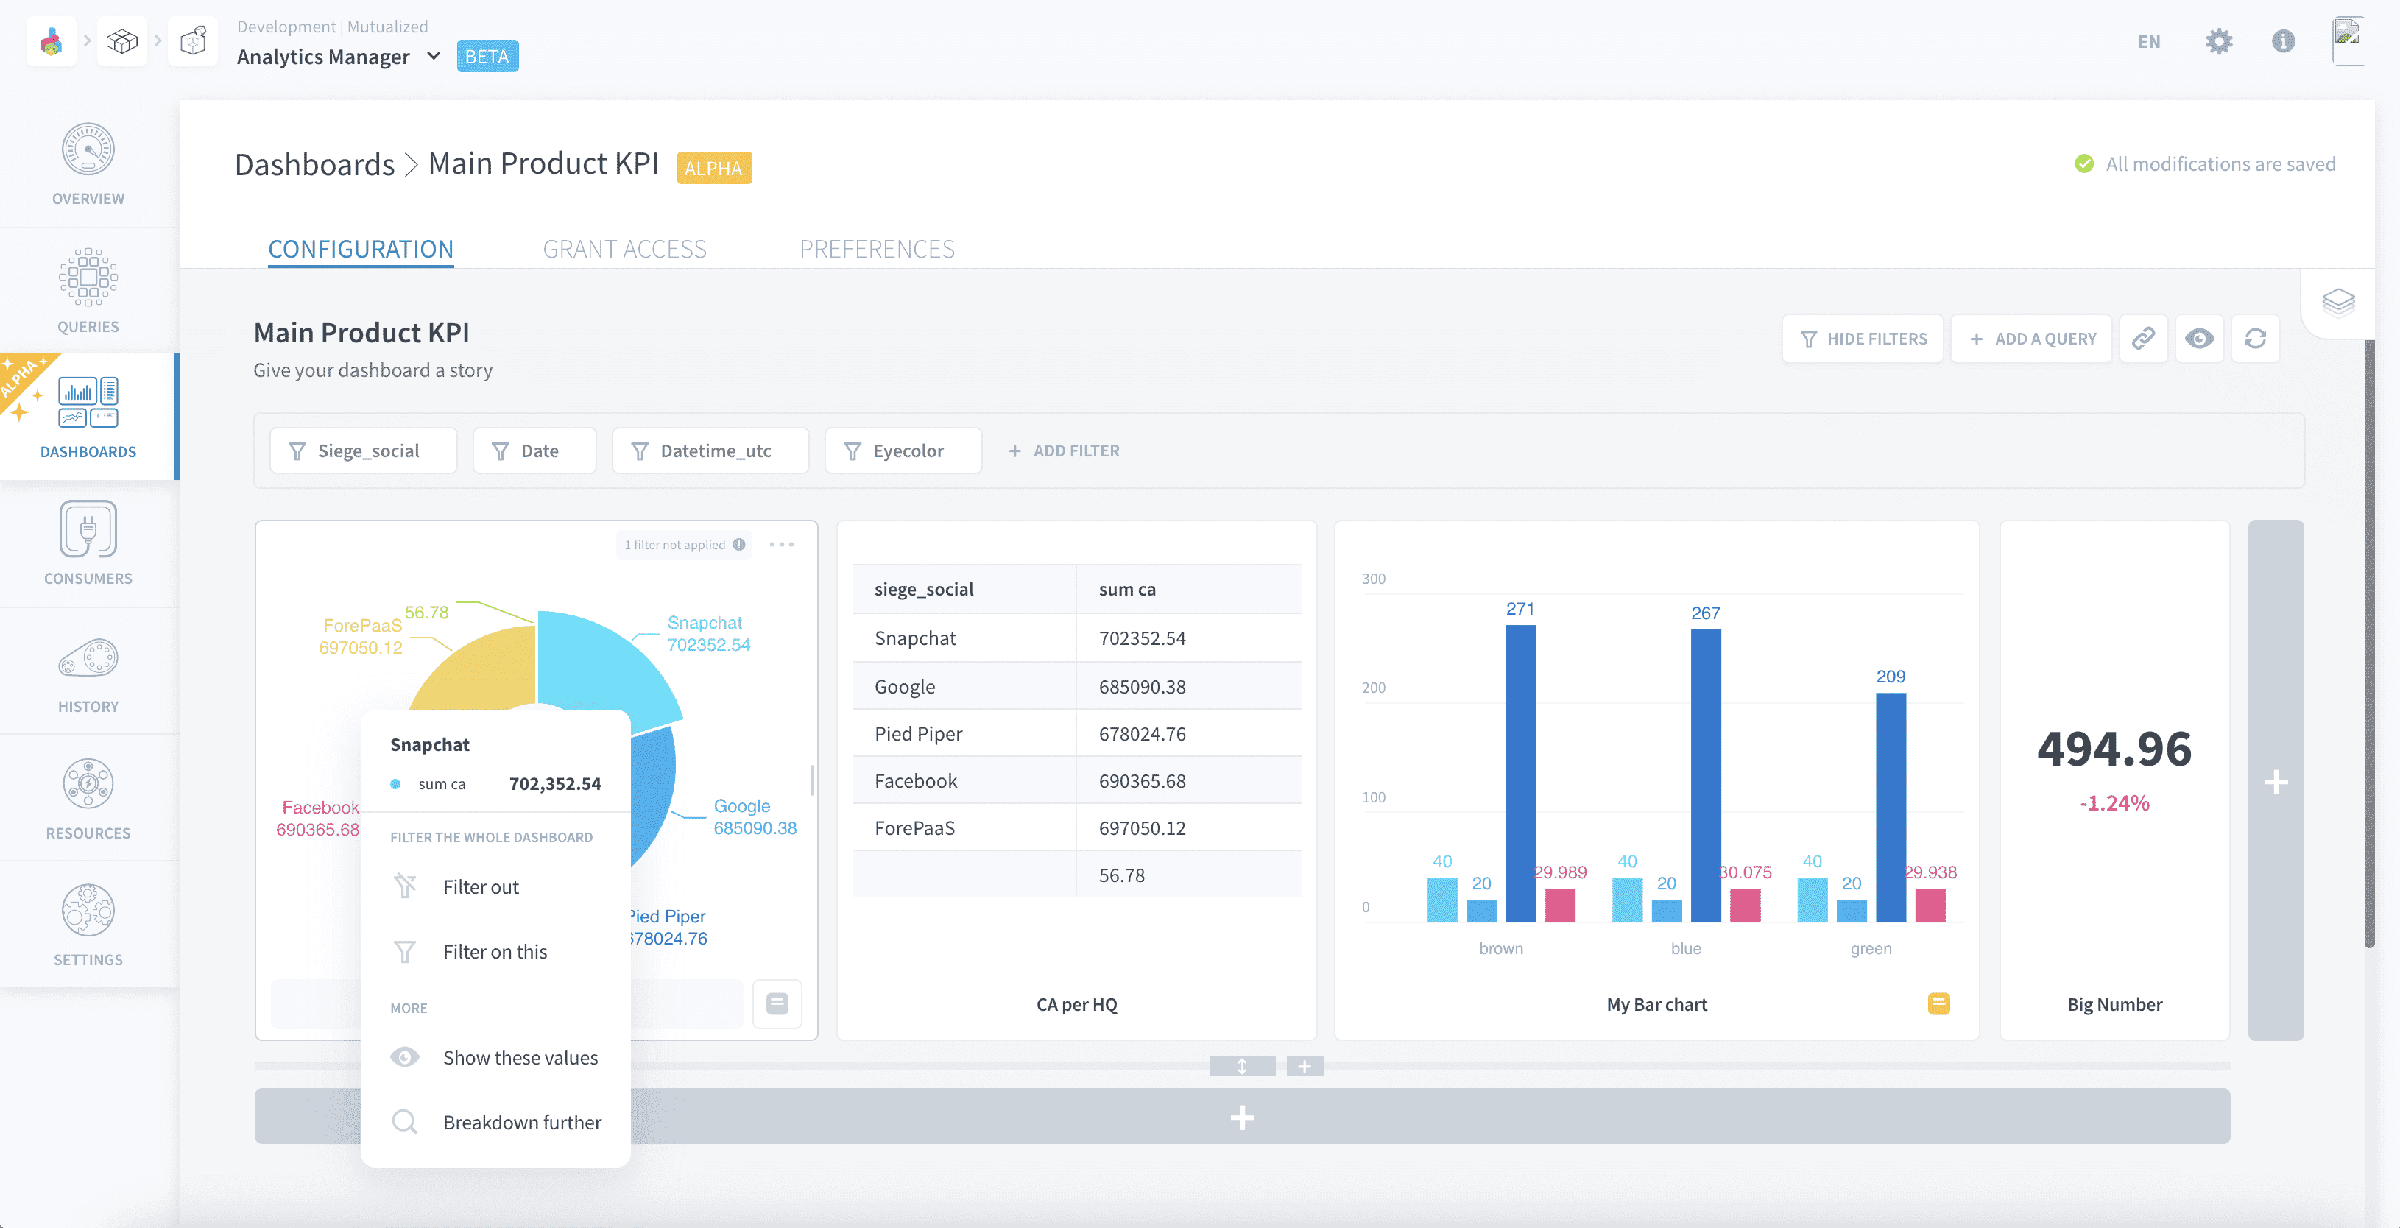The image size is (2400, 1228).
Task: Choose Filter out in context menu
Action: (x=496, y=887)
